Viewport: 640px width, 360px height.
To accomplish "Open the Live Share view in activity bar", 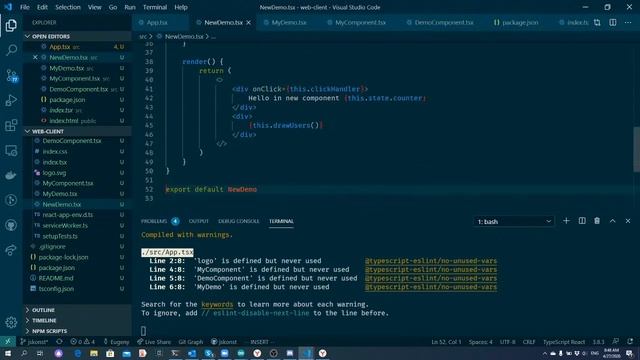I will (11, 250).
